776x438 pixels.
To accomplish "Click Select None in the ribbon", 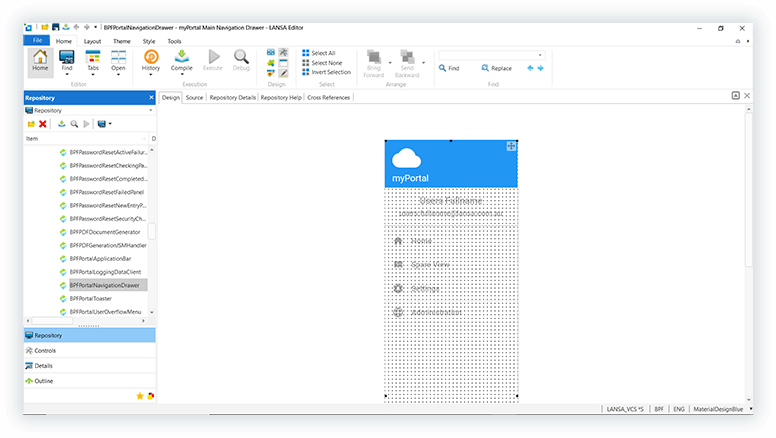I will 322,63.
